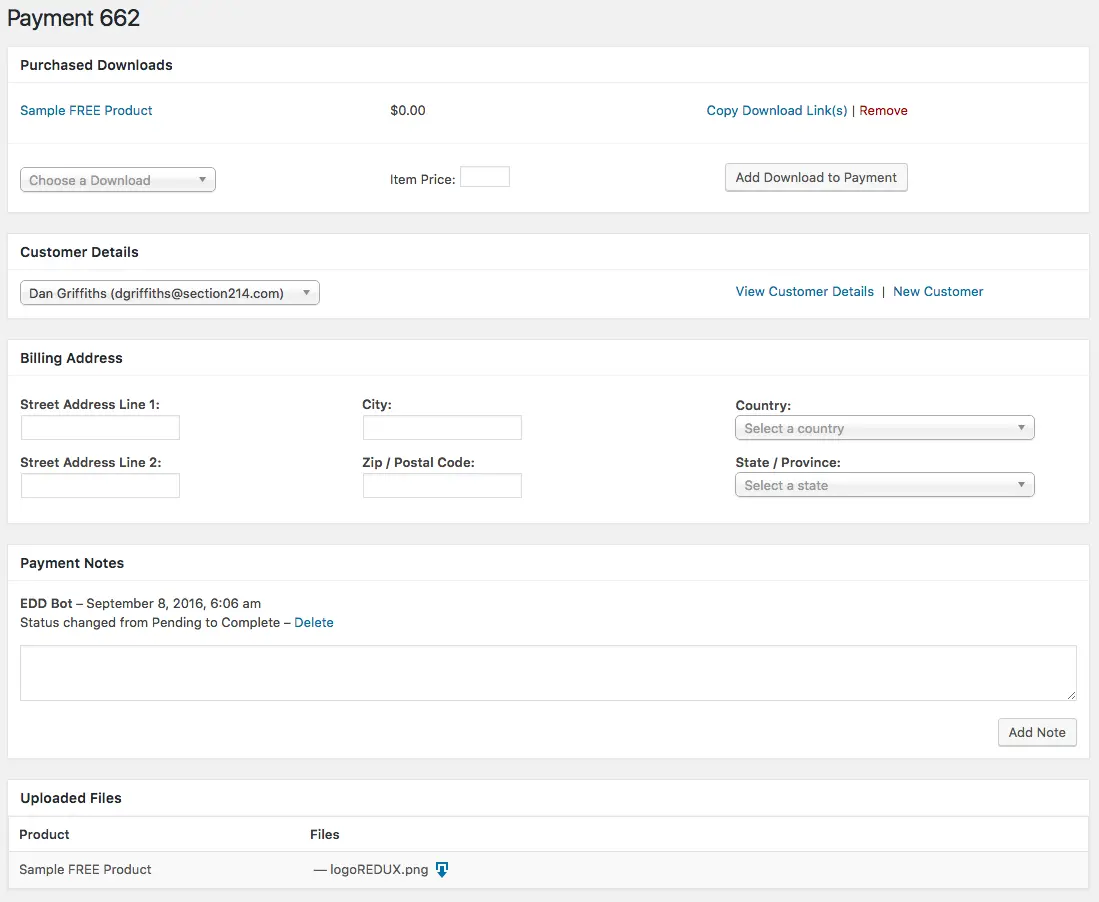
Task: Click Copy Download Link(s)
Action: tap(776, 111)
